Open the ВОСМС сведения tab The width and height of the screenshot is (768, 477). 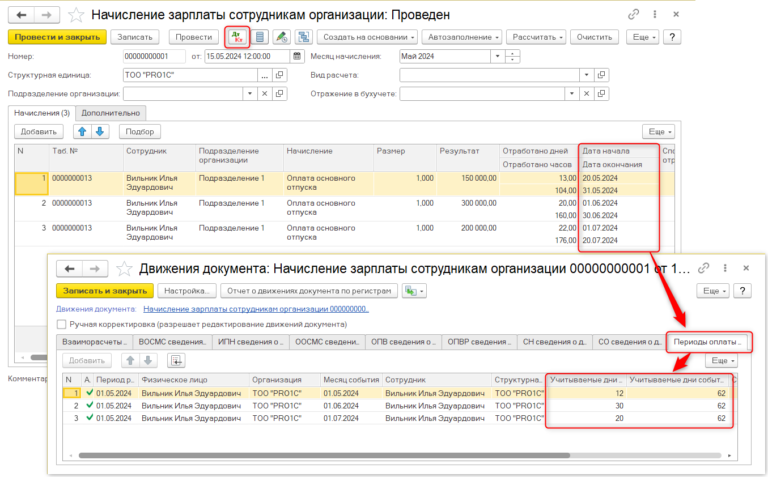point(172,342)
